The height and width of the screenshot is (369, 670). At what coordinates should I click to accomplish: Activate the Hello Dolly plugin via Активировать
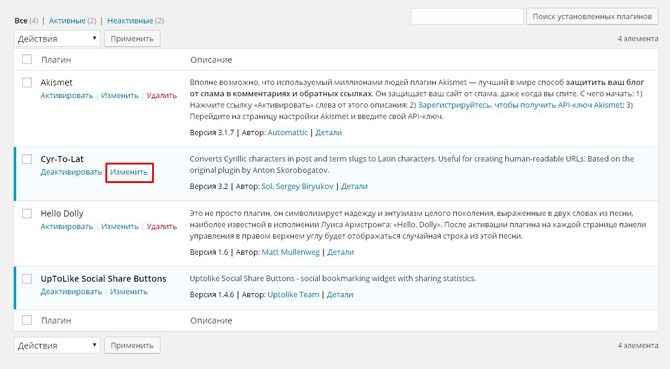tap(67, 226)
